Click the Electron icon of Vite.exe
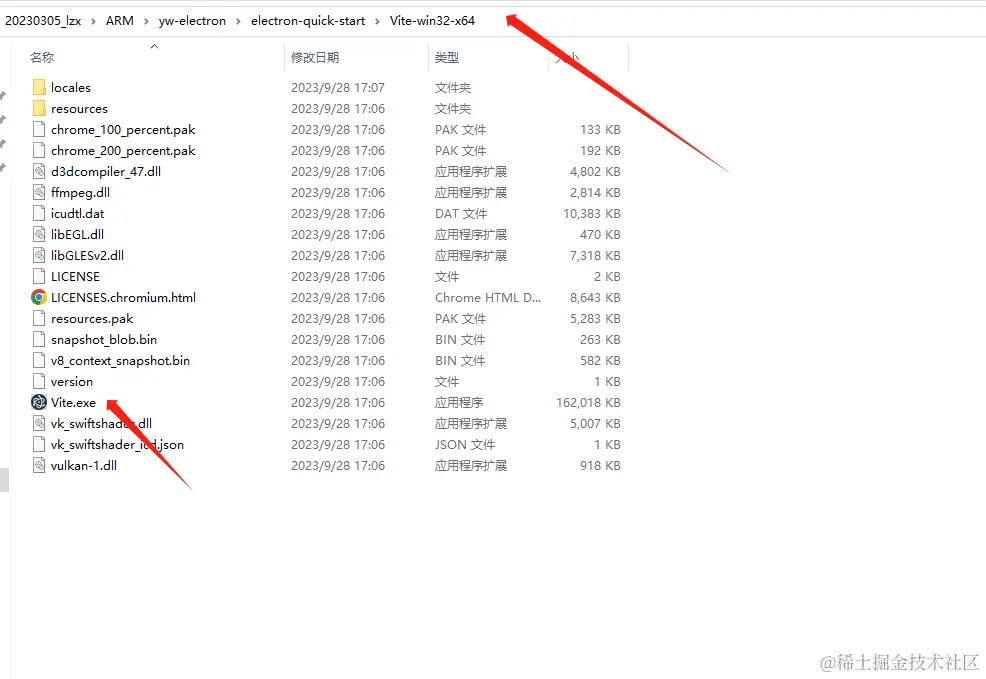This screenshot has width=986, height=679. 39,402
